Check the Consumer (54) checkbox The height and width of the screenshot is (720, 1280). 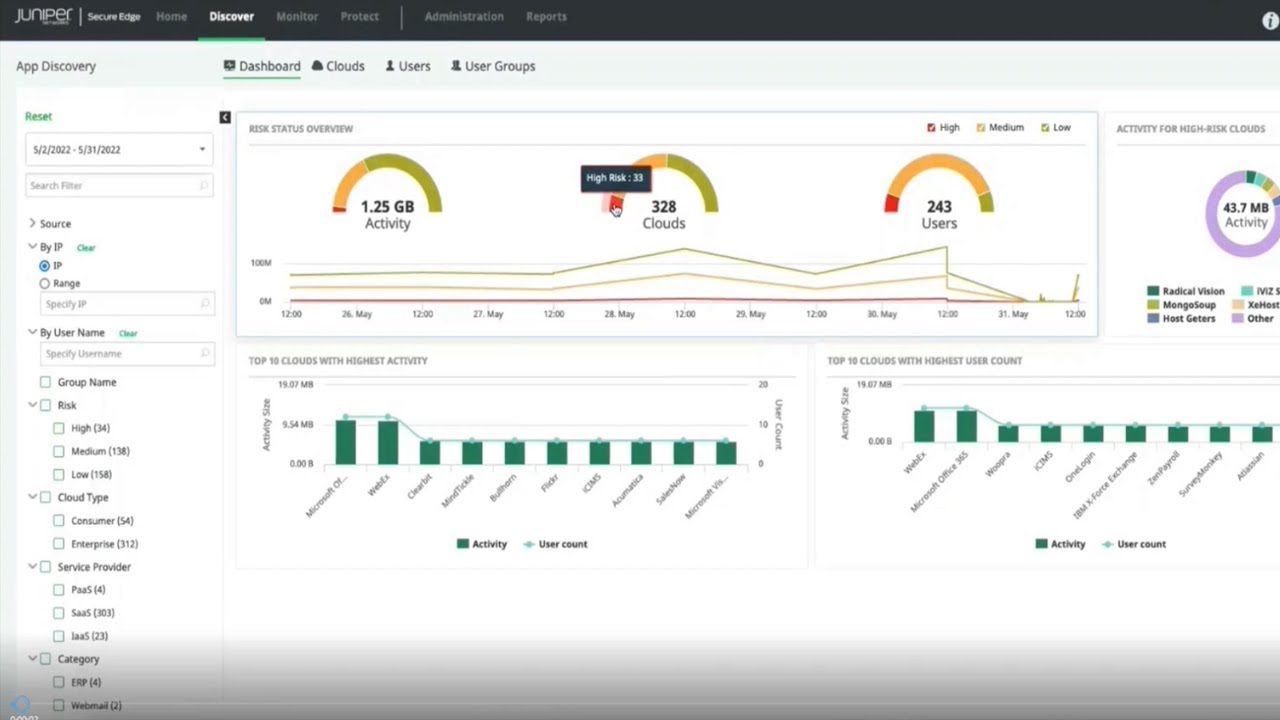click(x=59, y=520)
